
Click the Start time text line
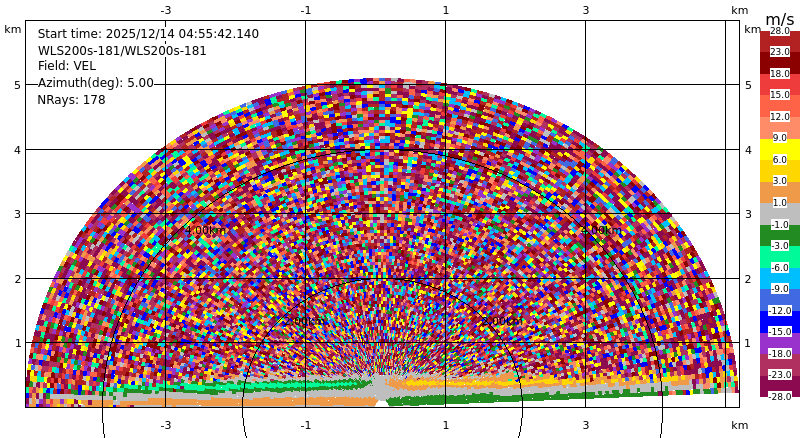pyautogui.click(x=148, y=34)
